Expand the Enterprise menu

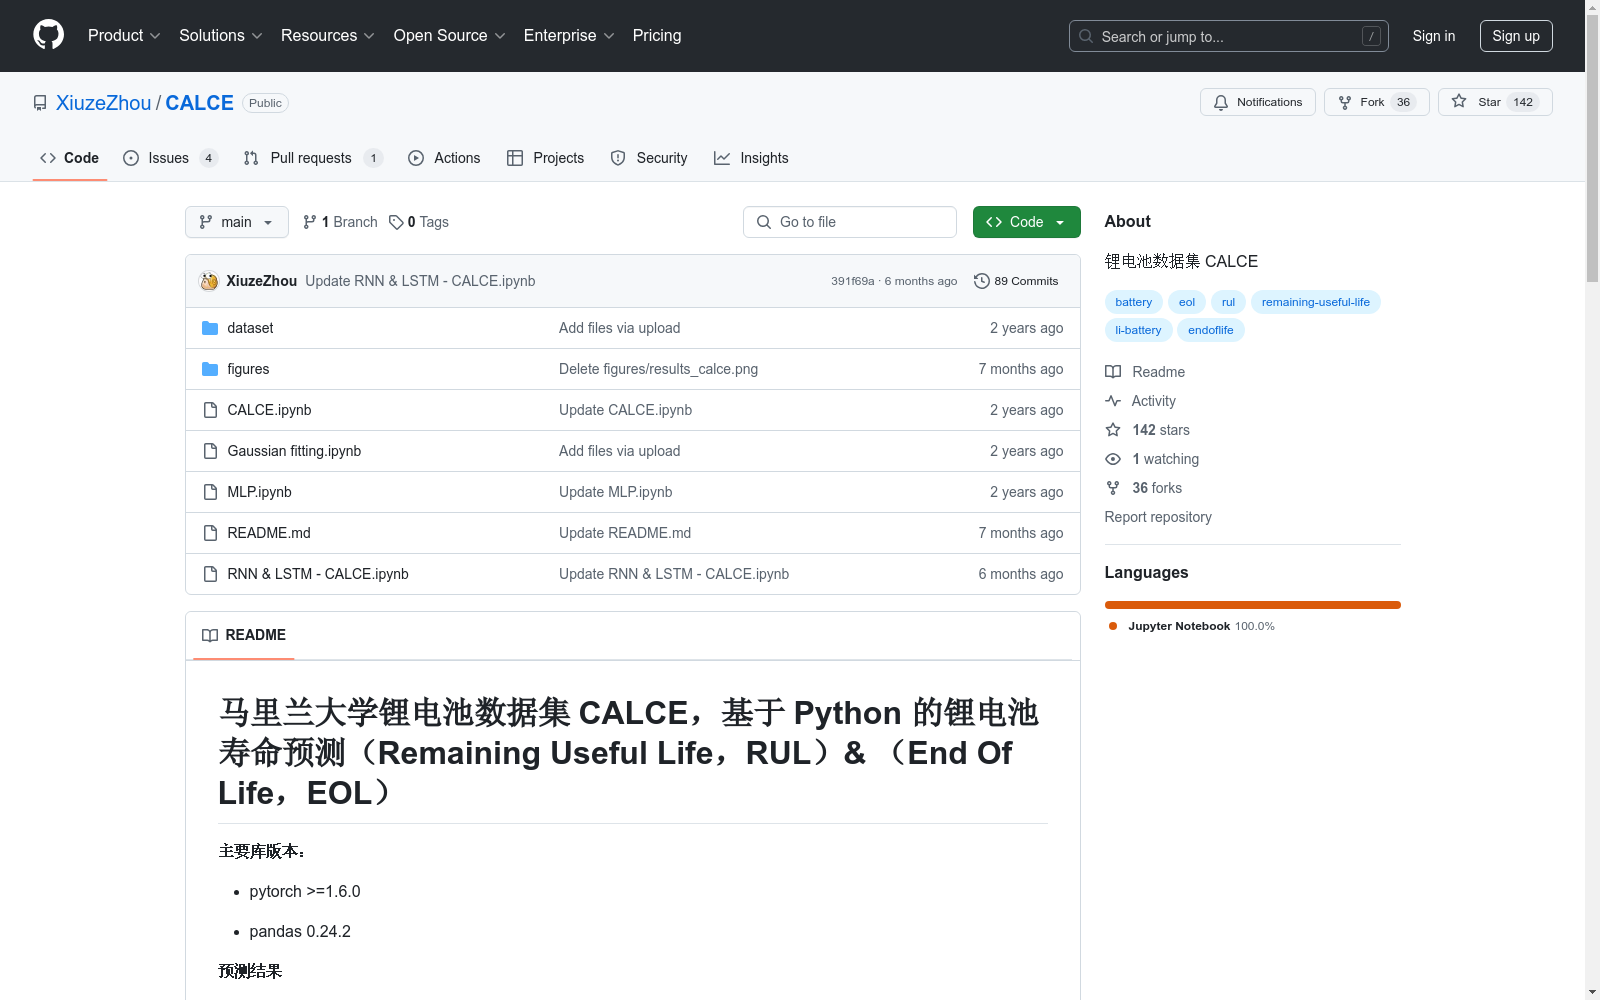(x=569, y=35)
